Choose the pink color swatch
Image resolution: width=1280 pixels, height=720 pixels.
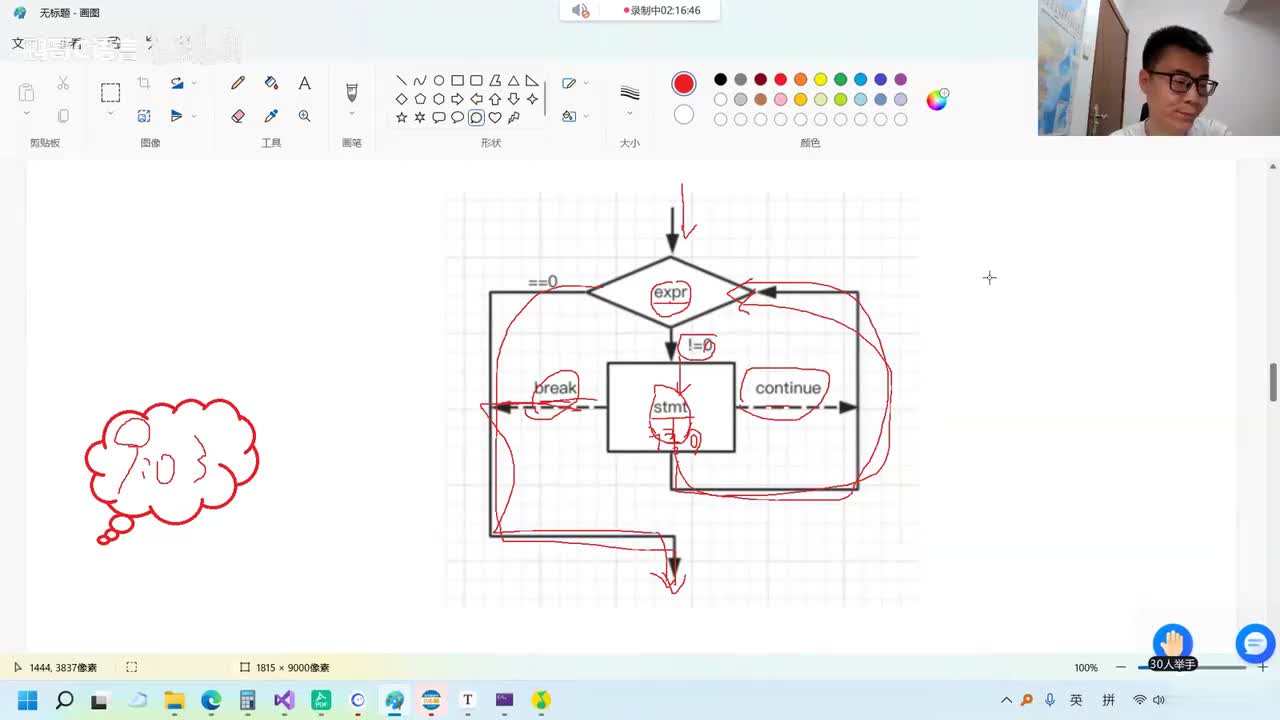point(780,100)
